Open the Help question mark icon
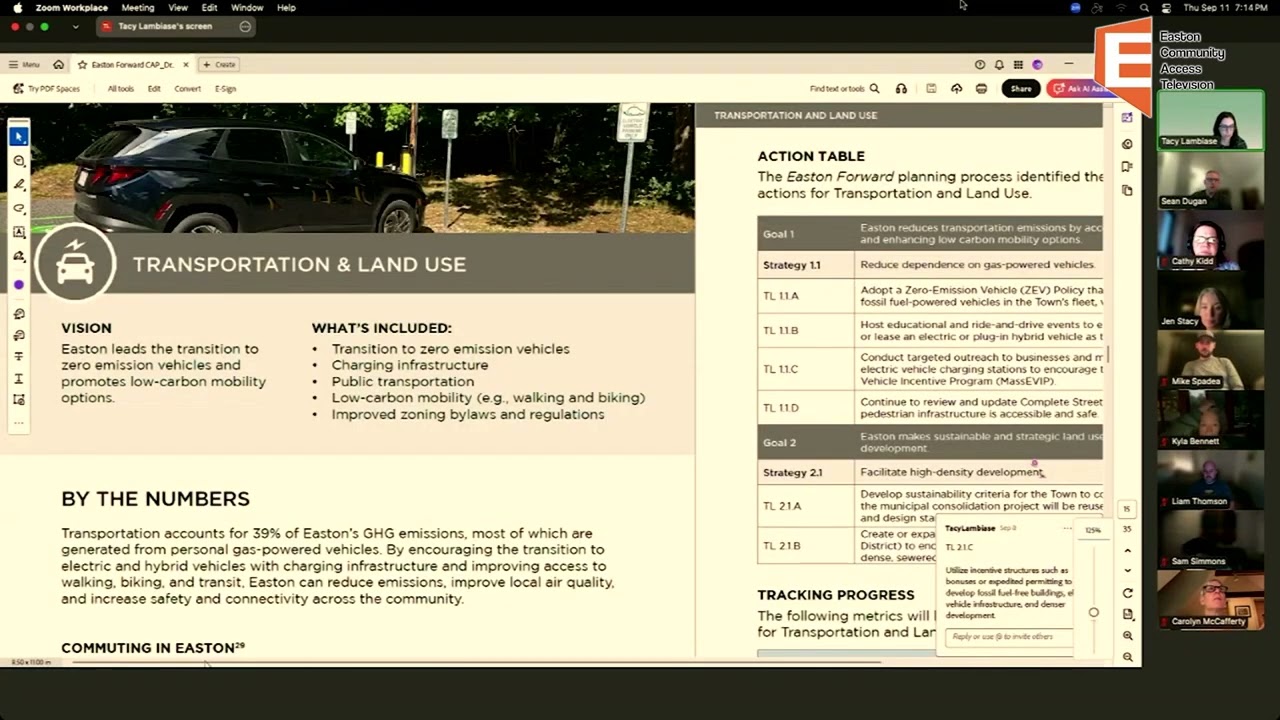 click(980, 64)
